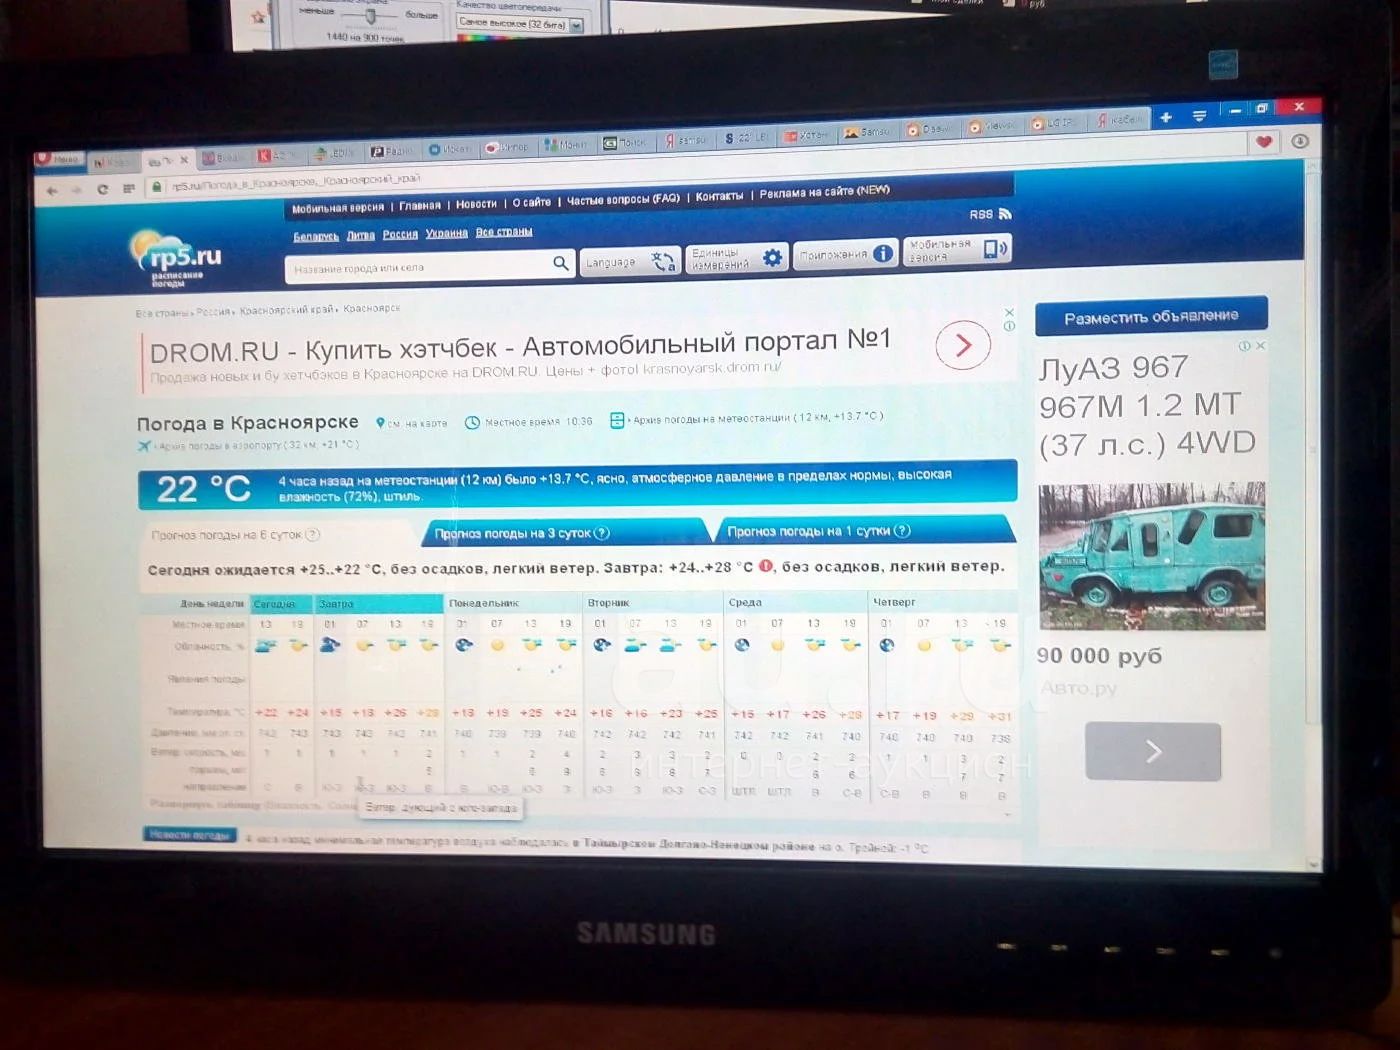1400x1050 pixels.
Task: Click the red warning icon after +24..+28 °C
Action: coord(766,566)
